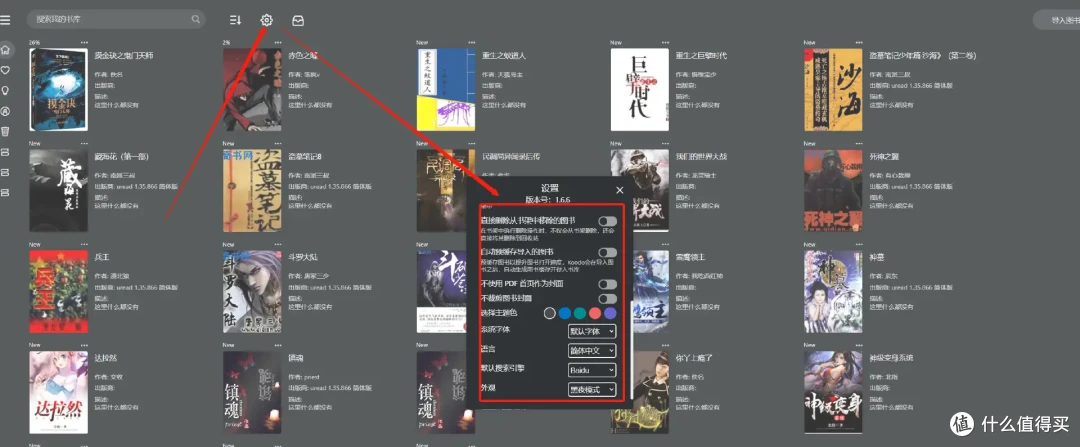This screenshot has width=1080, height=447.
Task: Open the 斗罗大陆 book cover
Action: click(x=252, y=291)
